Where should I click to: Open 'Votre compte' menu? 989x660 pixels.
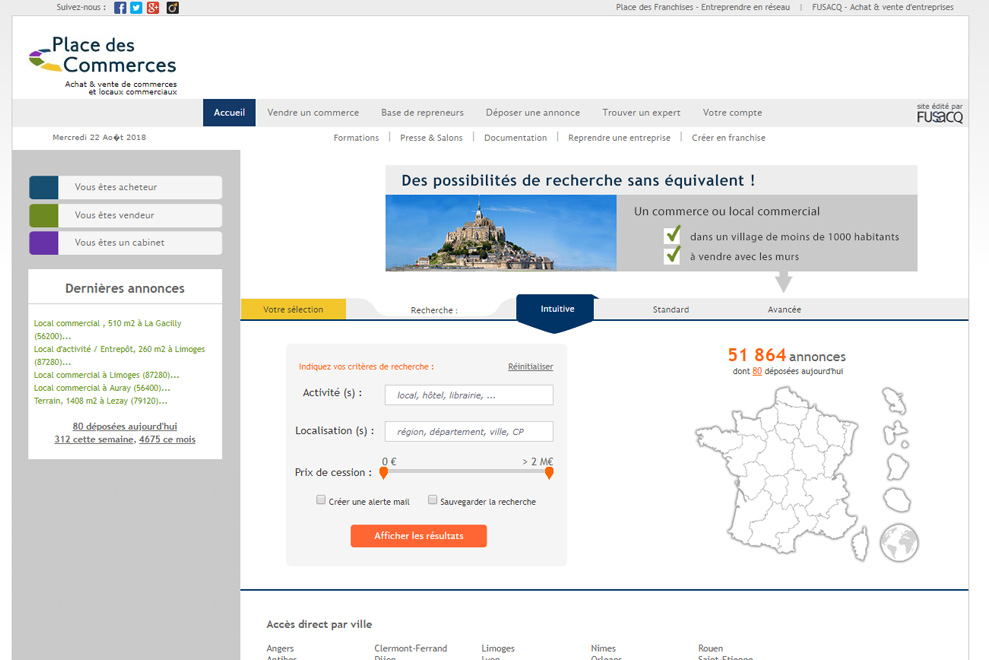732,112
